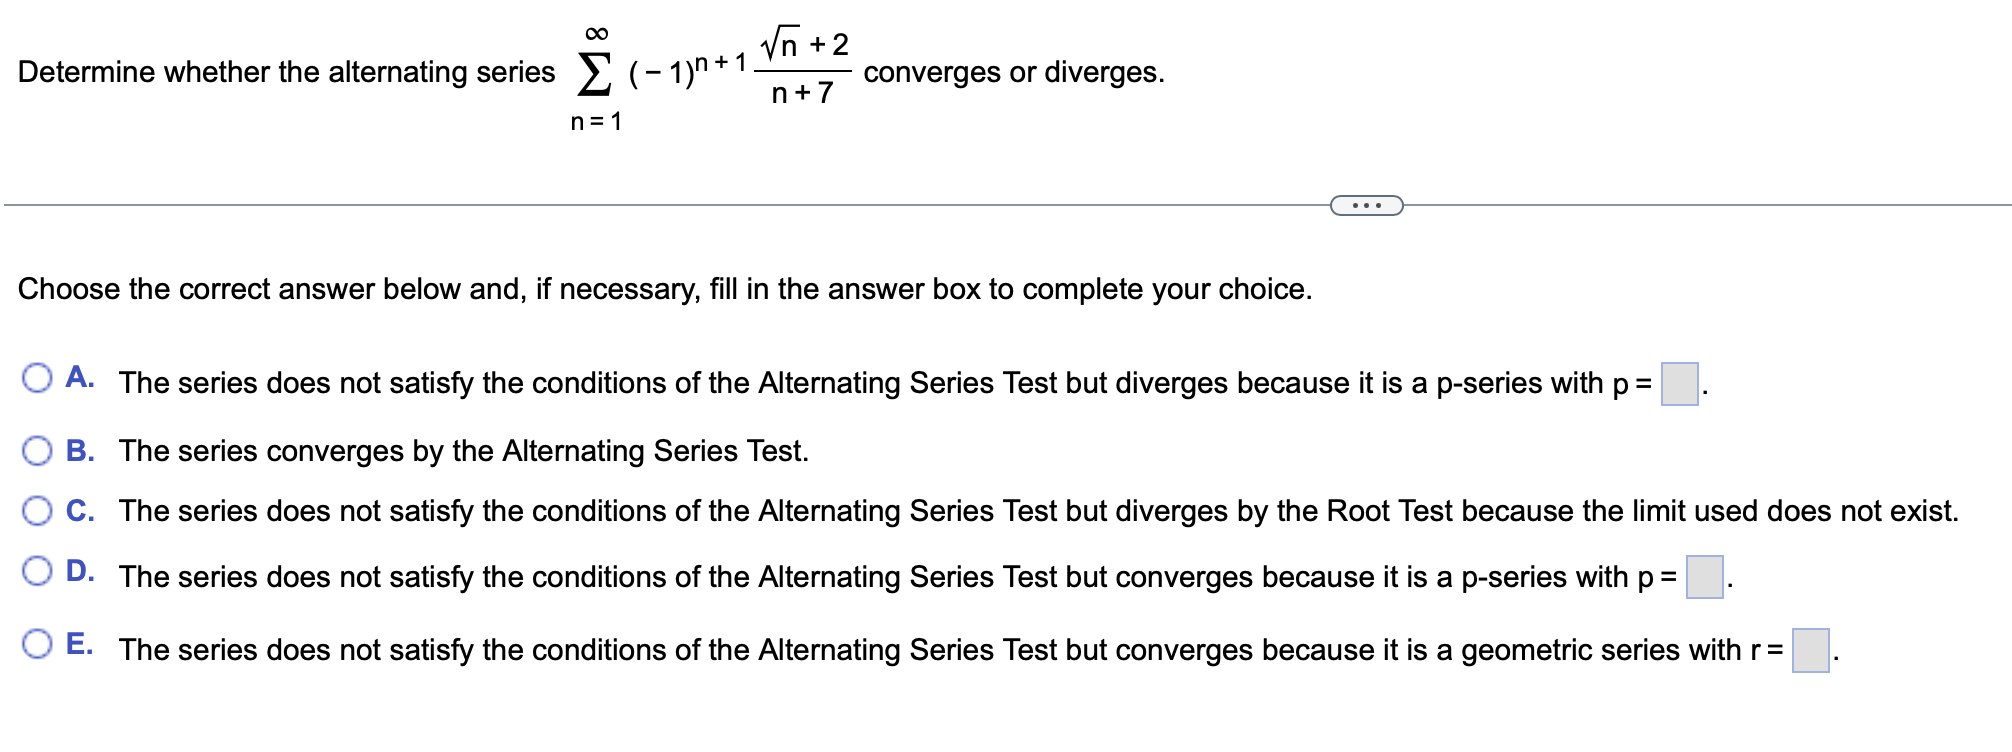Screen dimensions: 2012x752
Task: Choose option B, converges by Alternating Series Test
Action: coord(38,450)
